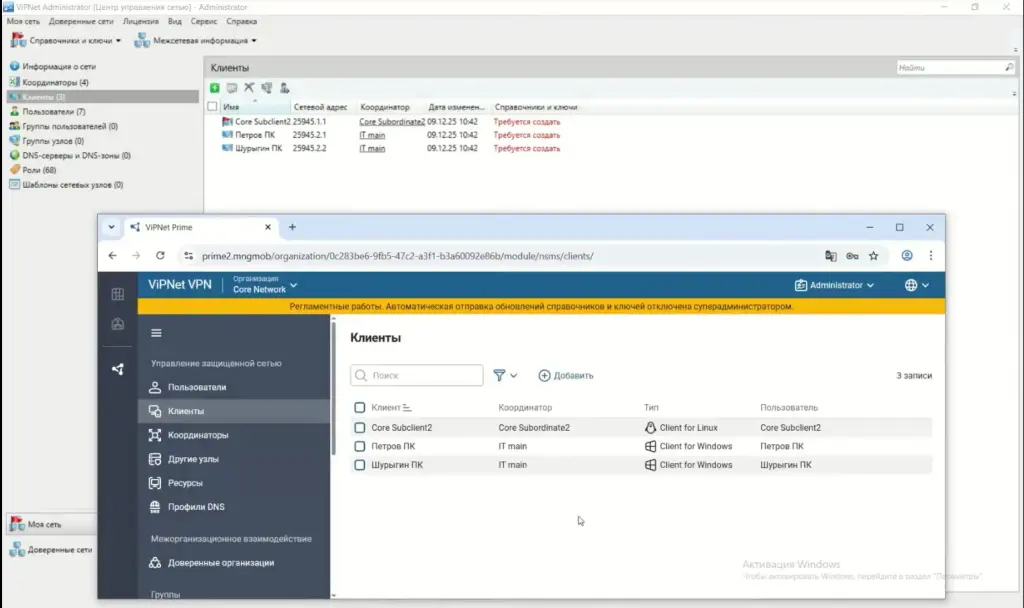This screenshot has height=608, width=1024.
Task: Select Информация о сети in tree
Action: pos(59,67)
